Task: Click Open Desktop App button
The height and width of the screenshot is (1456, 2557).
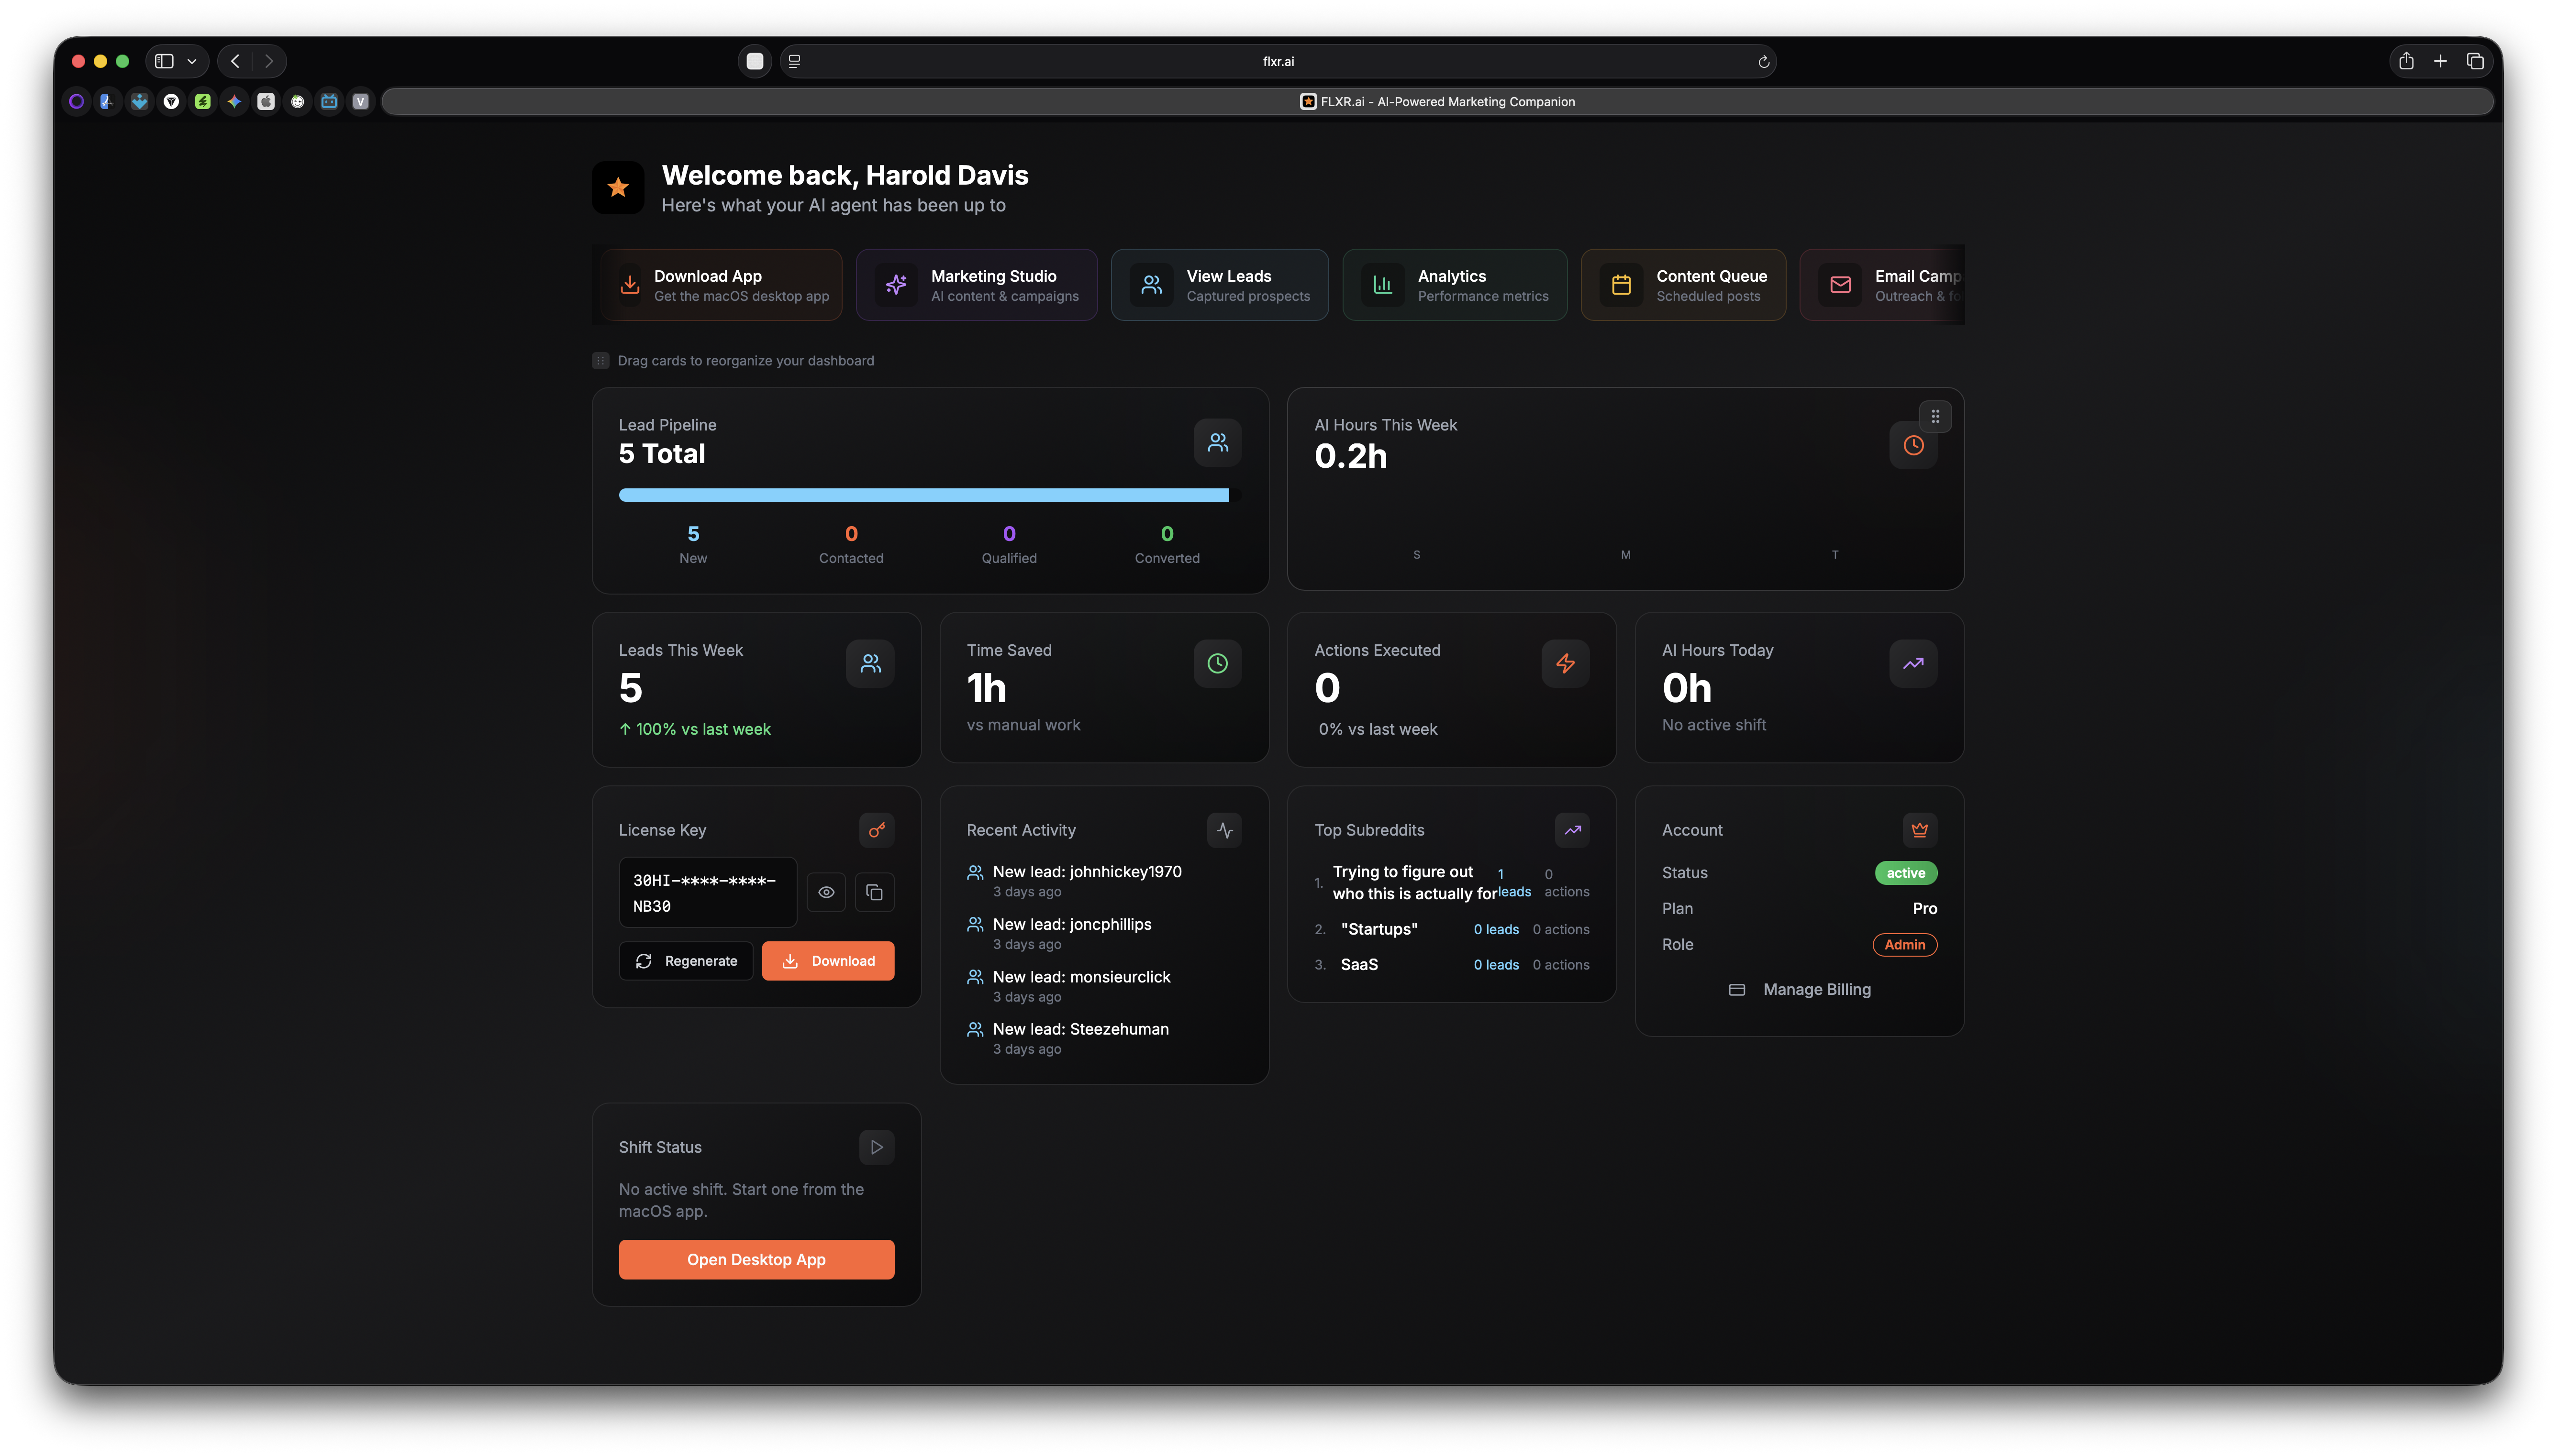Action: point(756,1259)
